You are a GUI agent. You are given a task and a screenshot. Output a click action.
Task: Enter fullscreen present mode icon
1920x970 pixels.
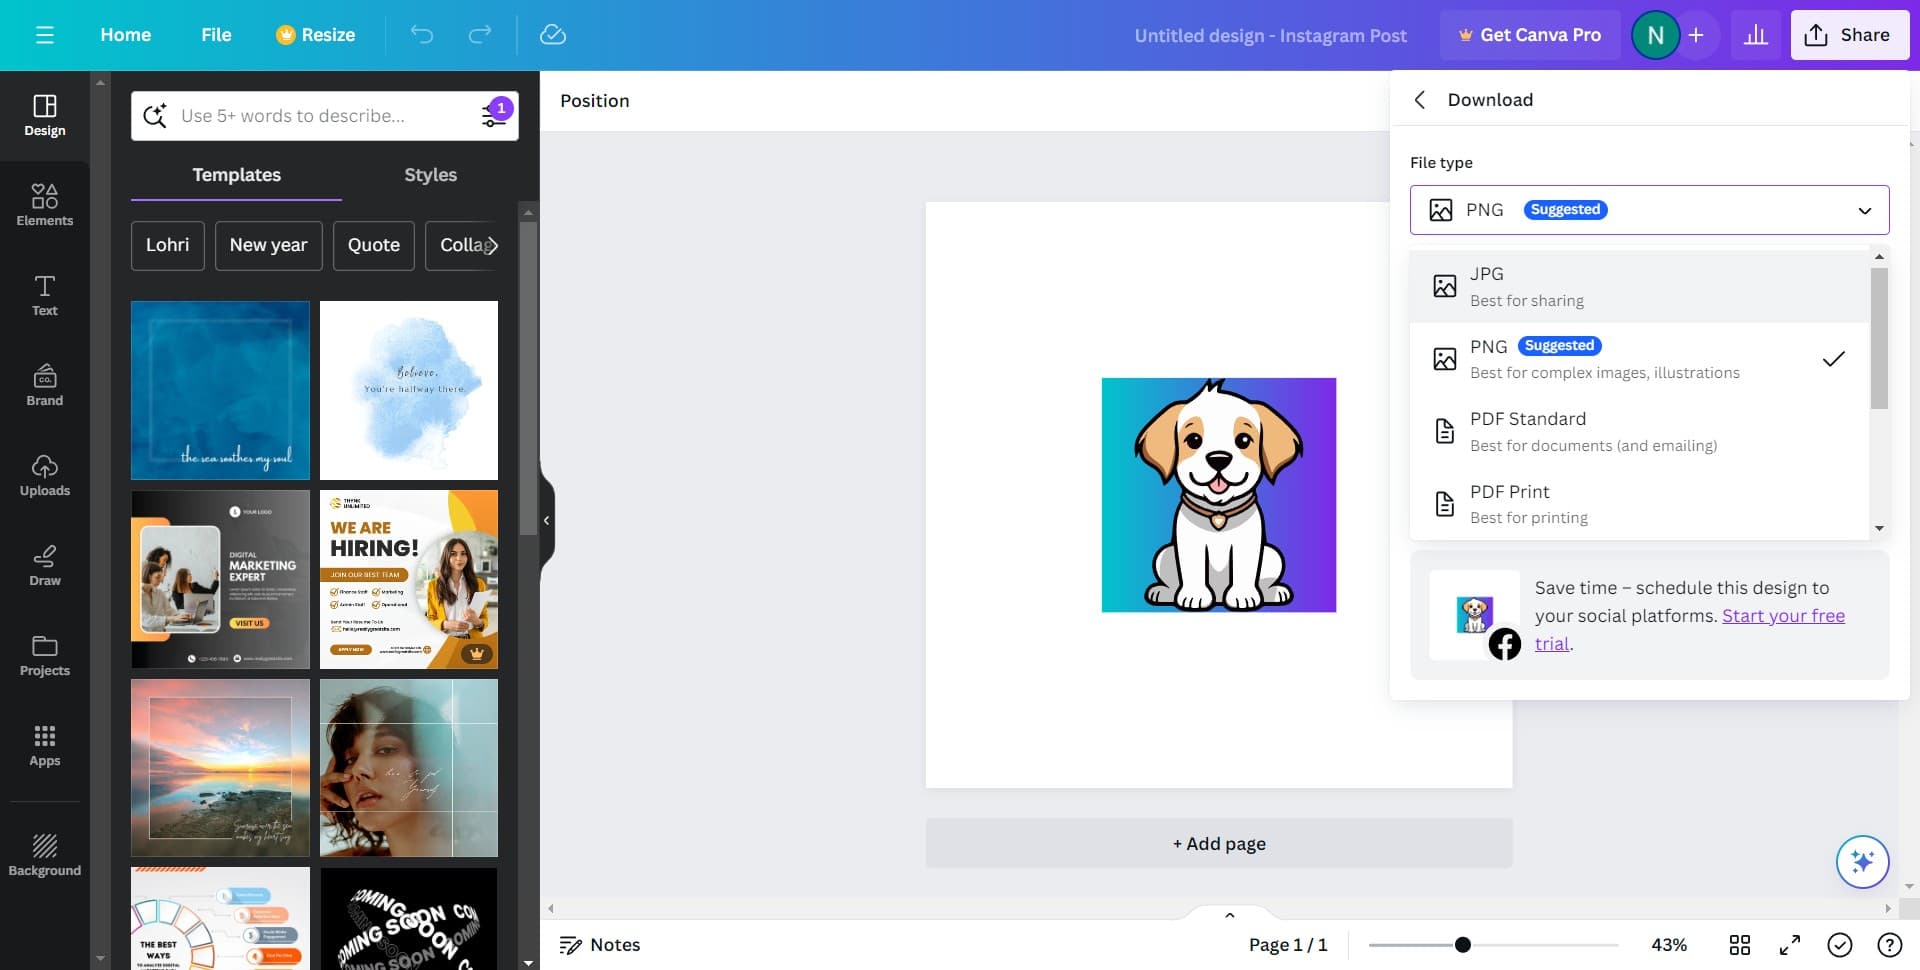click(x=1789, y=945)
